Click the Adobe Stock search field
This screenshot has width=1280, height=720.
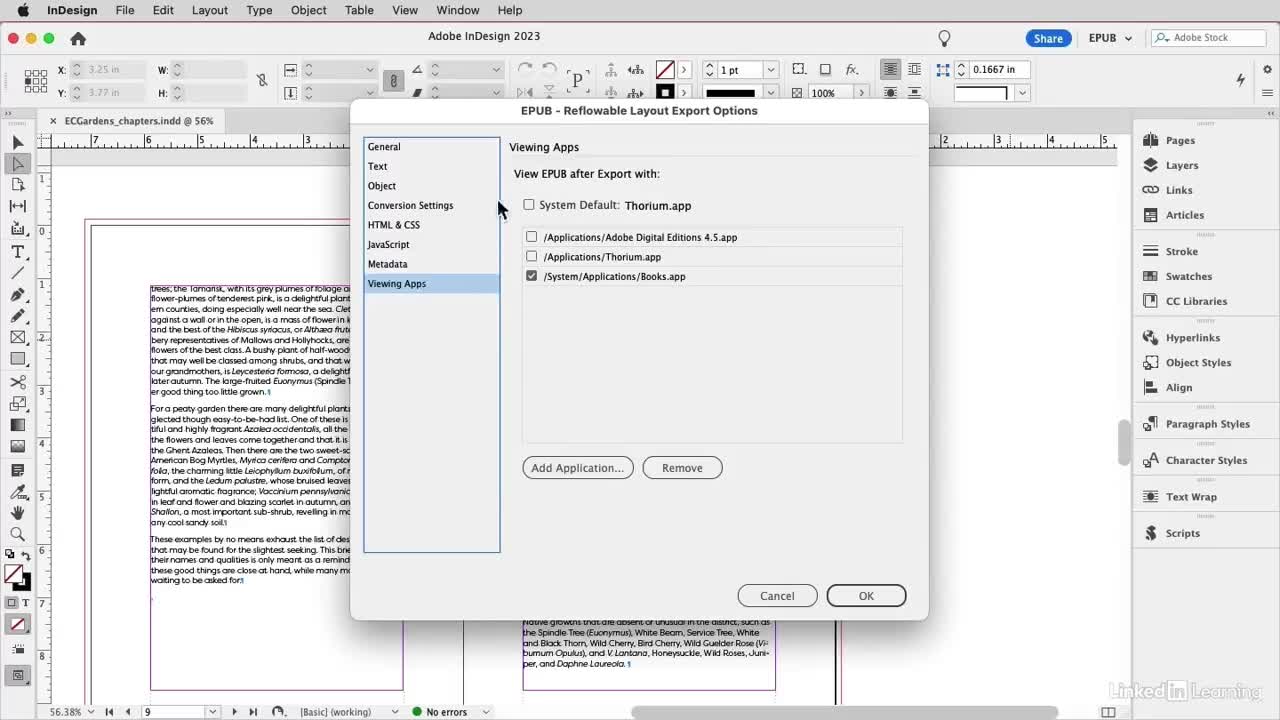(x=1209, y=38)
